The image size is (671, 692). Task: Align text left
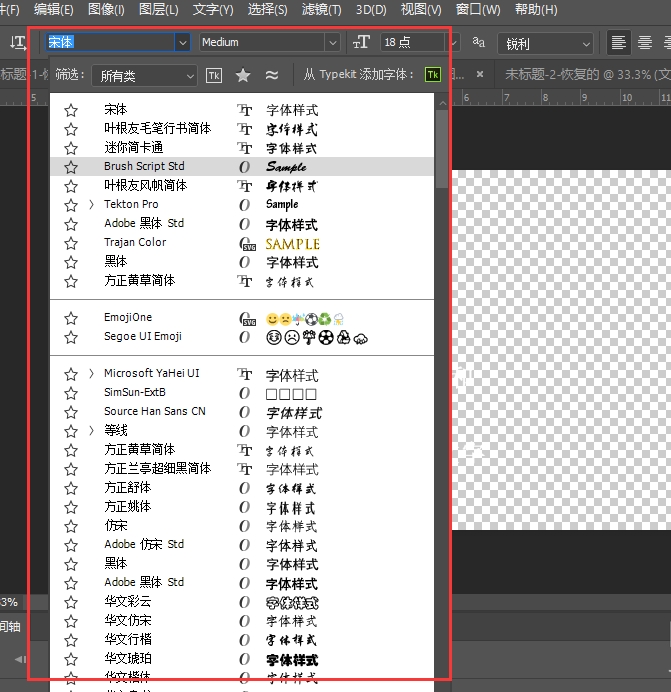click(x=619, y=43)
